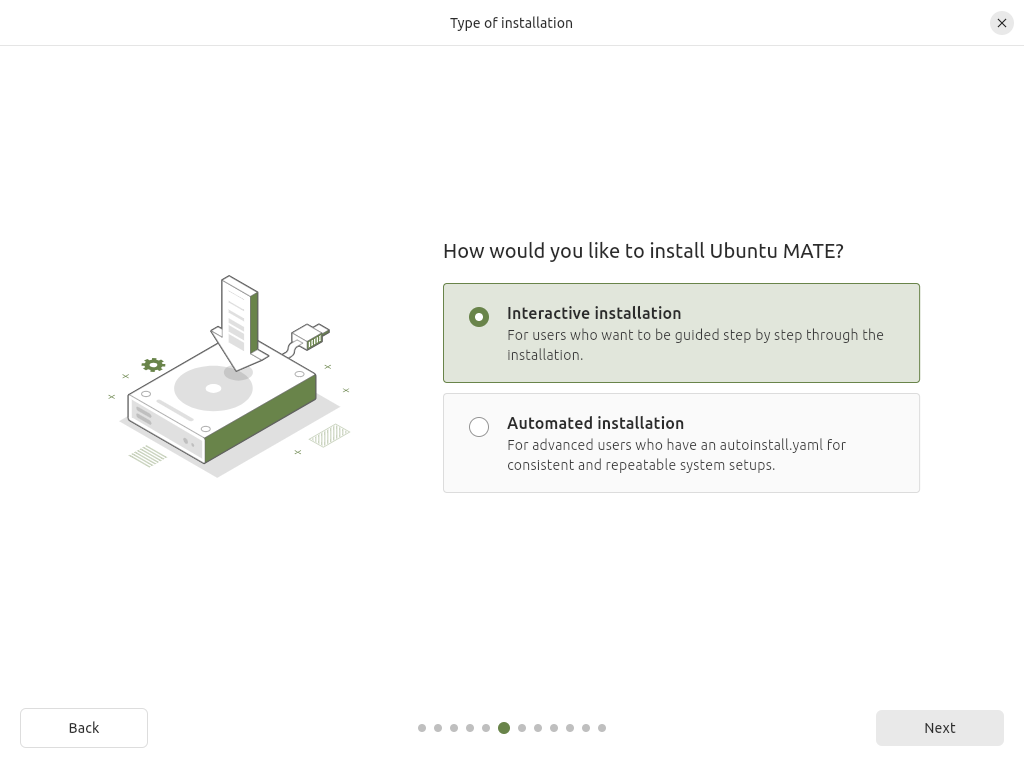Click the "Type of installation" window title

[511, 23]
